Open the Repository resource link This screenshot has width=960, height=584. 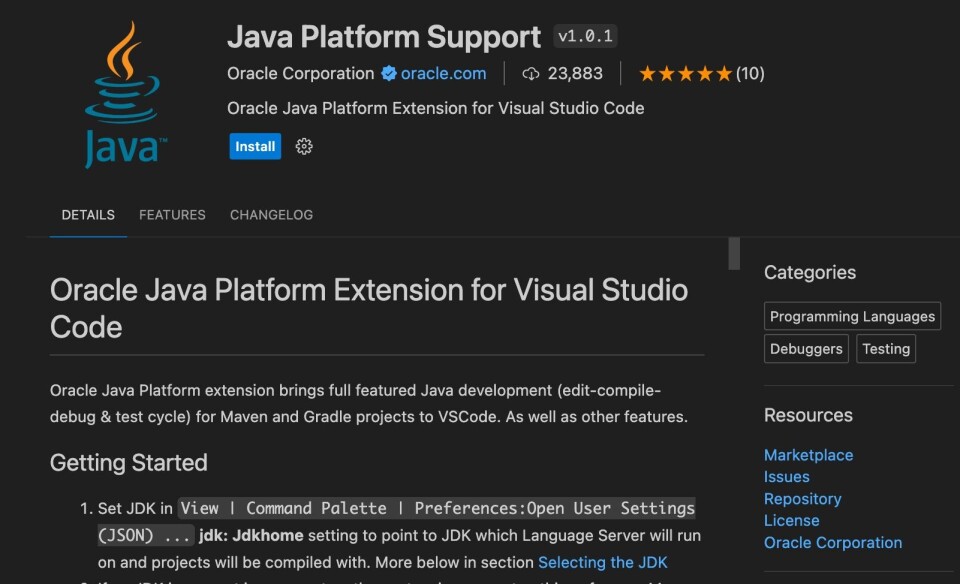point(803,499)
